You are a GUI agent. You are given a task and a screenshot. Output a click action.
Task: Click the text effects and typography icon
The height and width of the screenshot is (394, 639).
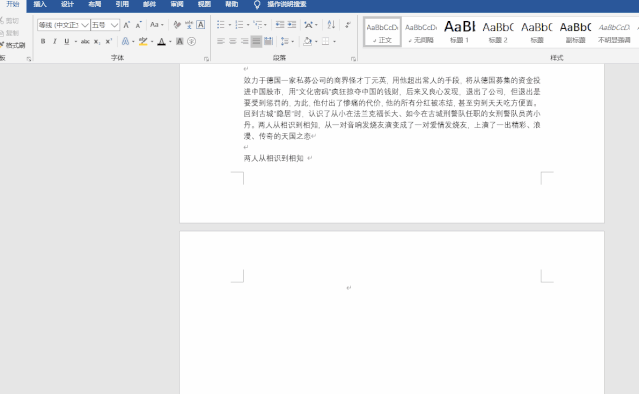[x=126, y=41]
